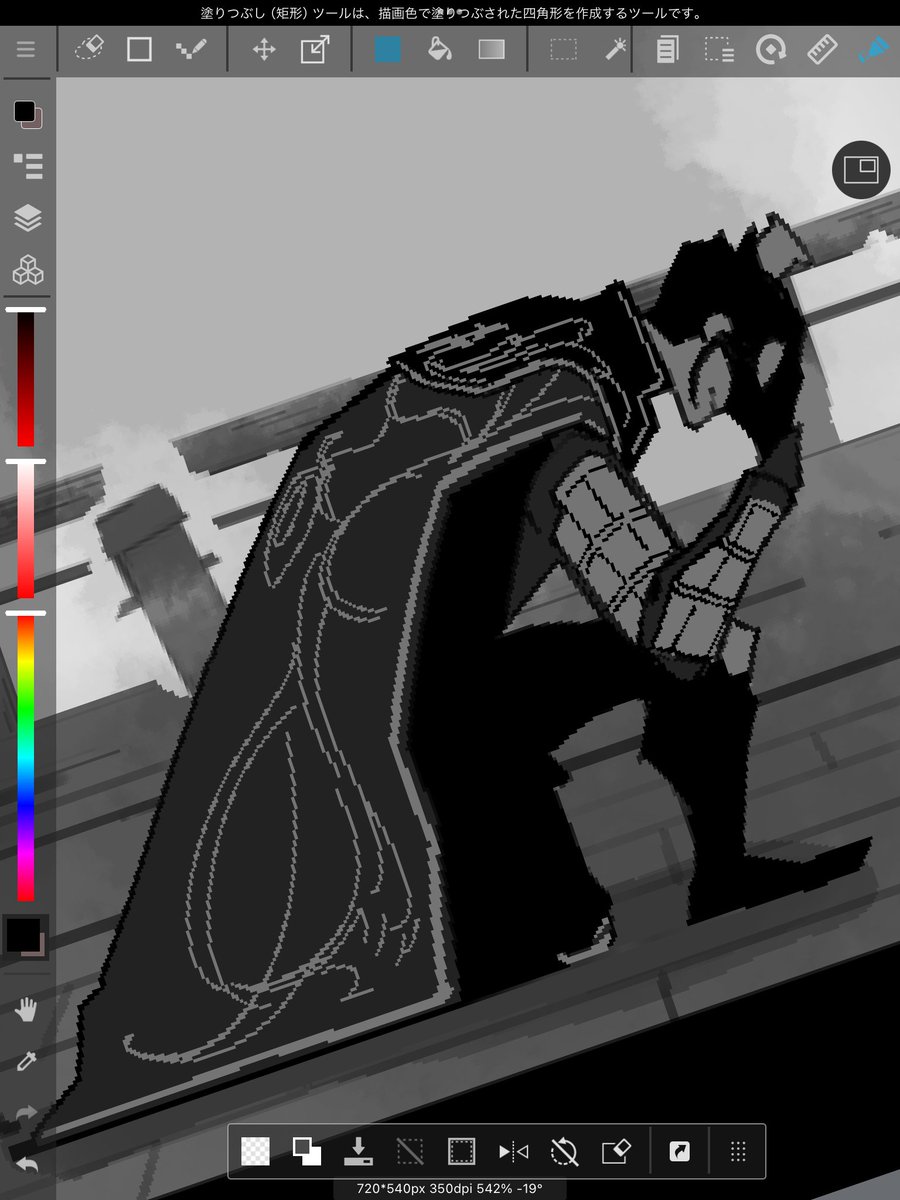Open the Layers panel
Screen dimensions: 900x1200
pyautogui.click(x=27, y=218)
